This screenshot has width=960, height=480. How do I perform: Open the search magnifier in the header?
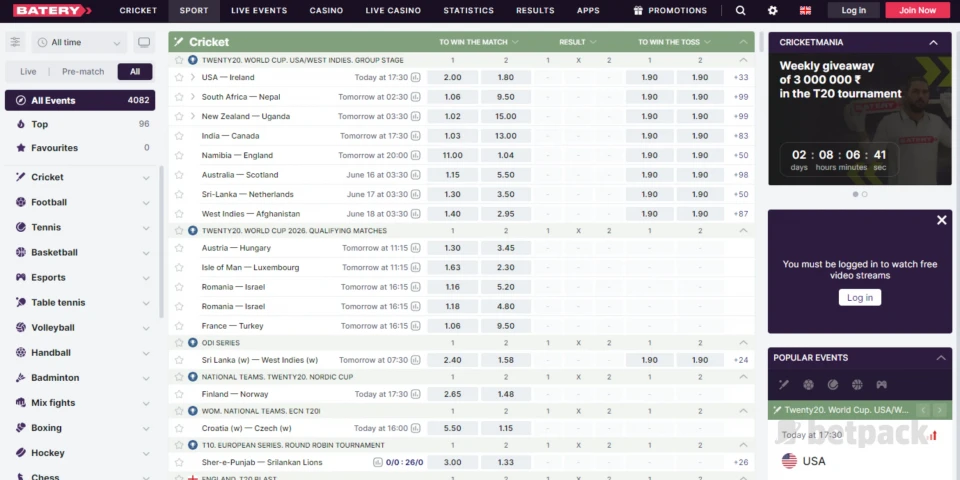pyautogui.click(x=740, y=11)
